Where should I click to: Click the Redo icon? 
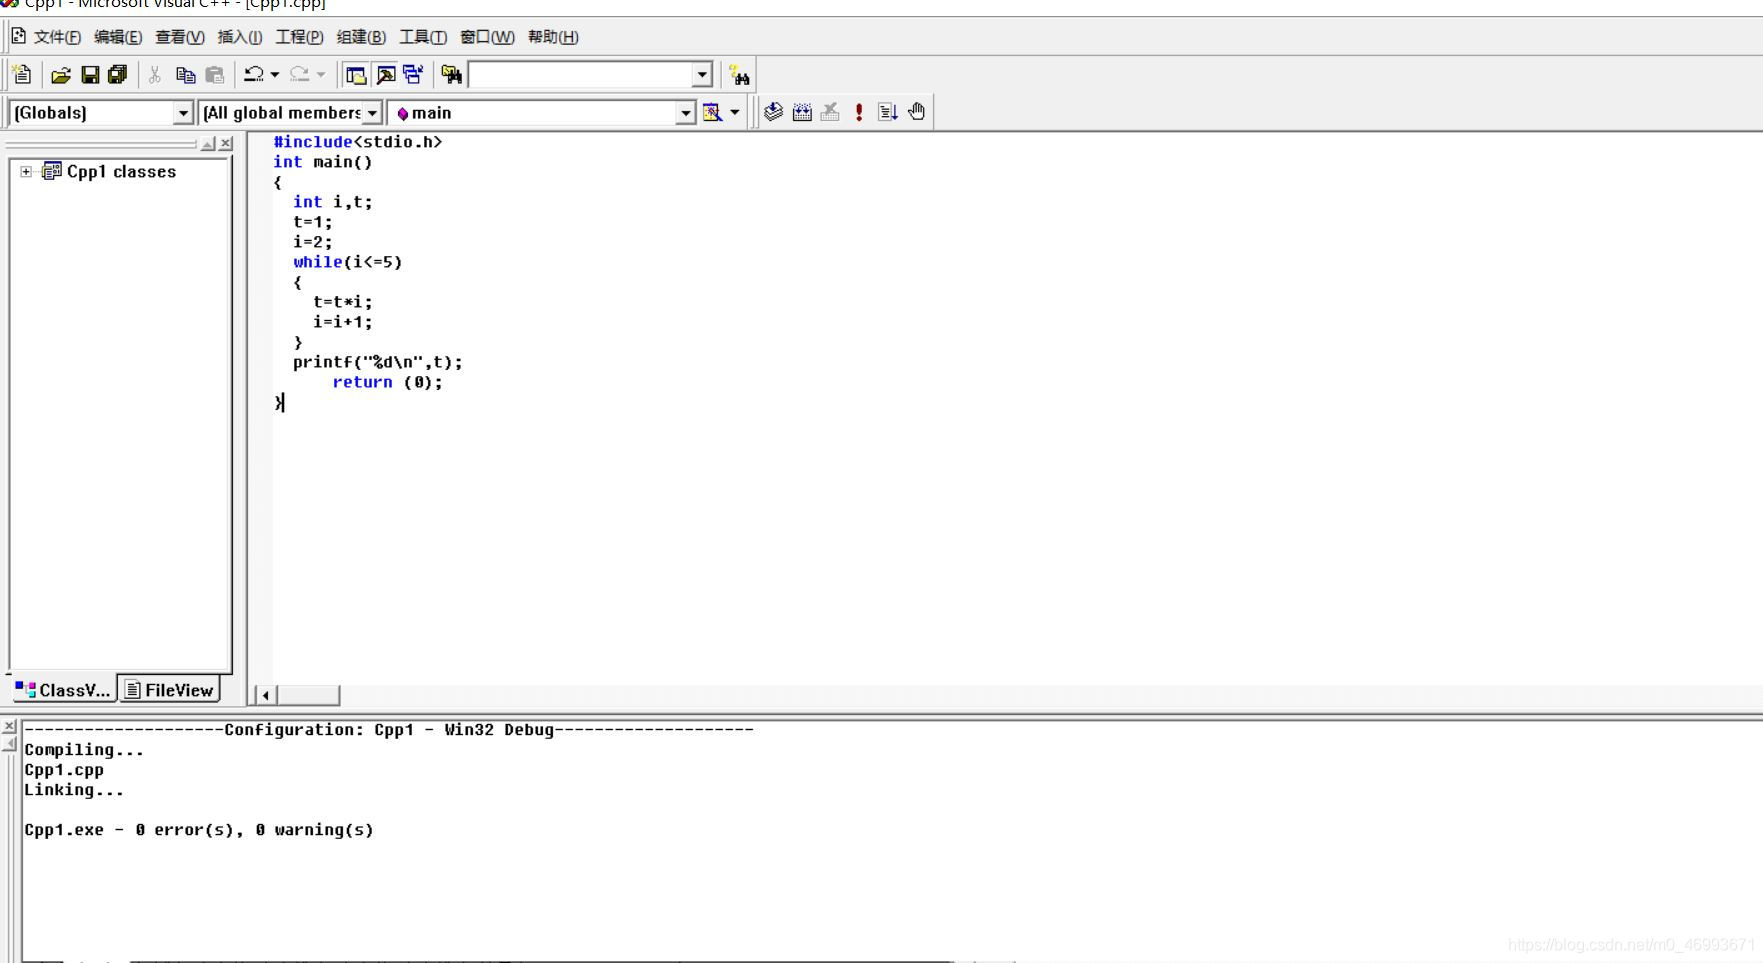299,75
